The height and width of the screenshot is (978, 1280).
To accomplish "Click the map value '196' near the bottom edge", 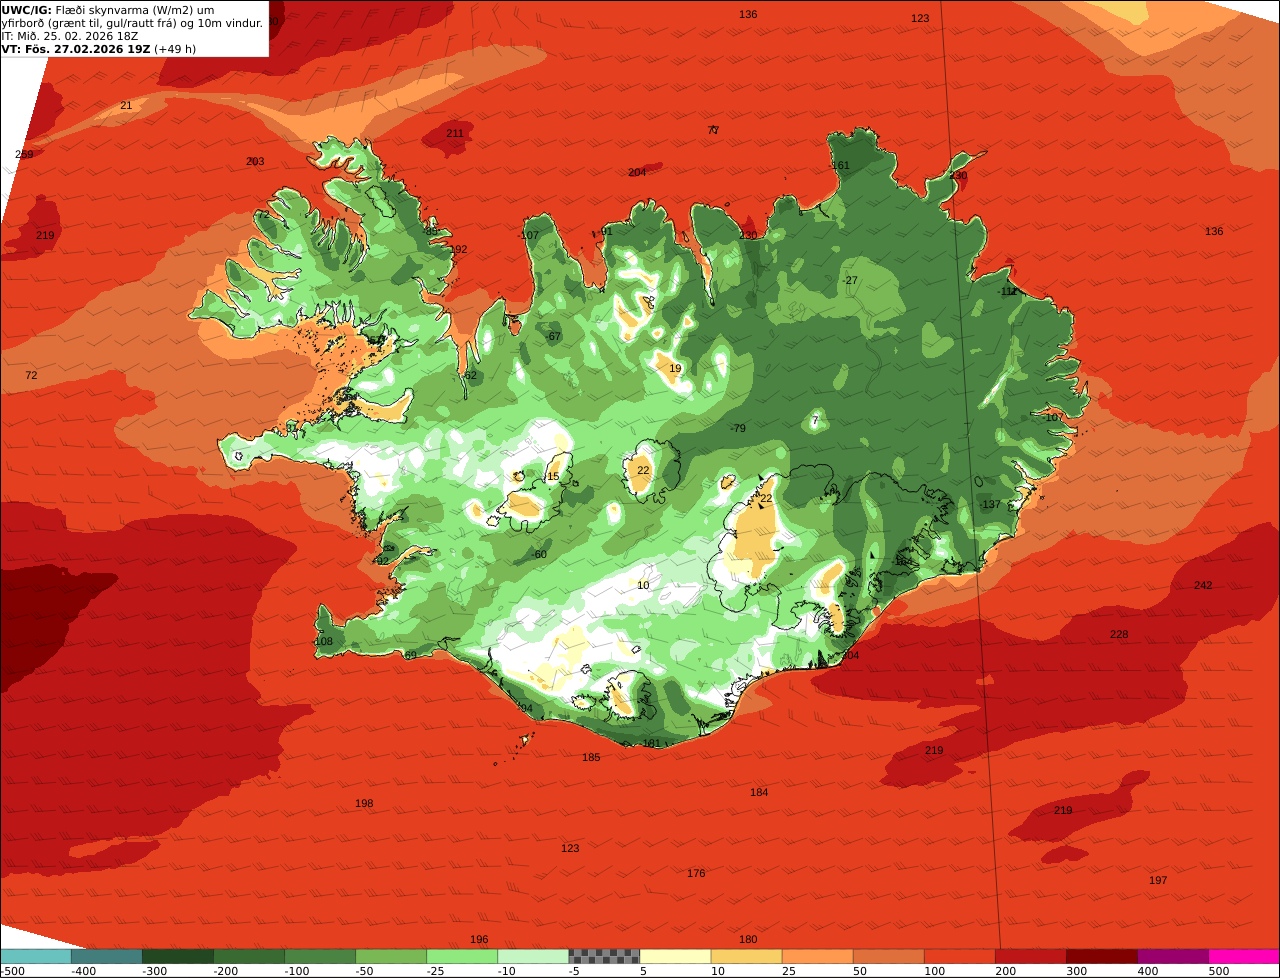I will [479, 939].
